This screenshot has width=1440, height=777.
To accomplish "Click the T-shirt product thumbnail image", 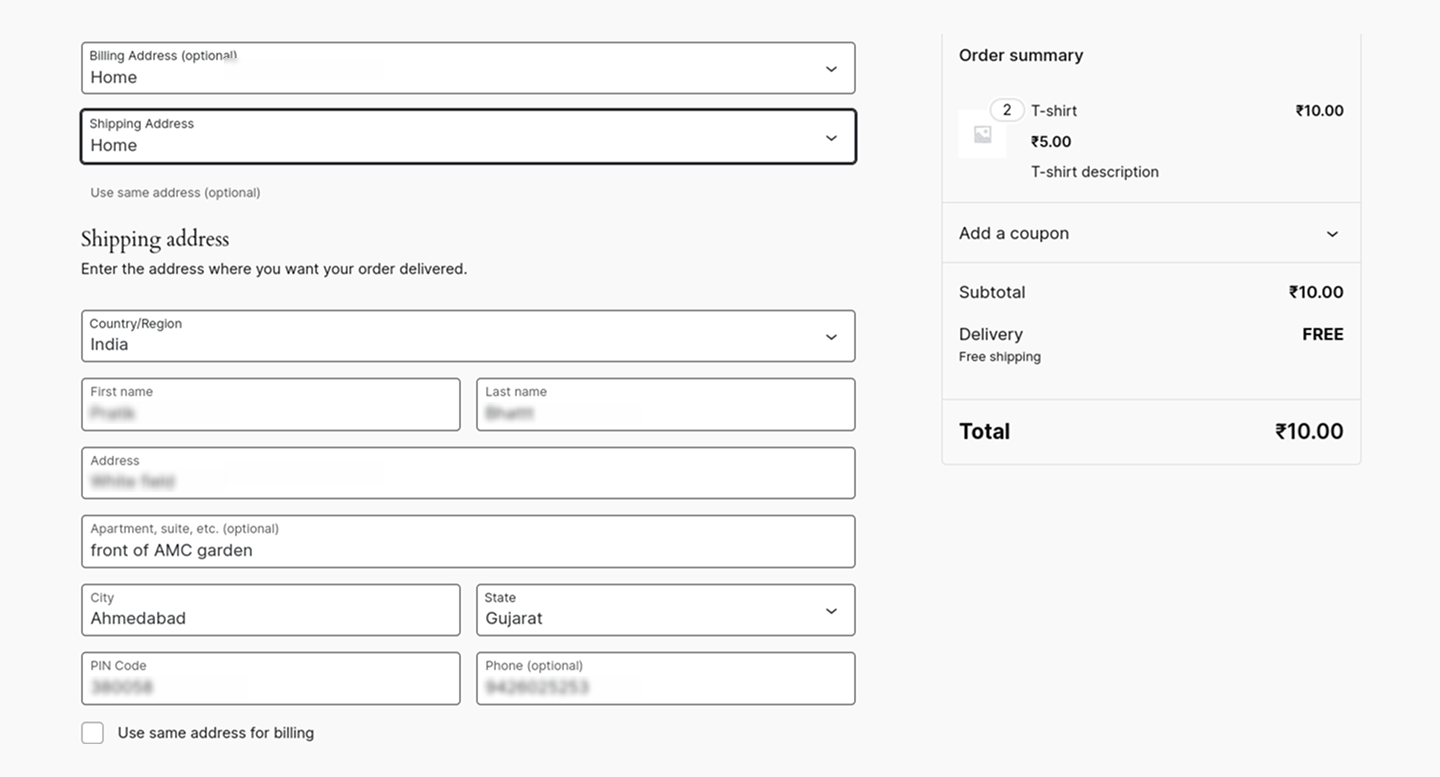I will point(983,135).
